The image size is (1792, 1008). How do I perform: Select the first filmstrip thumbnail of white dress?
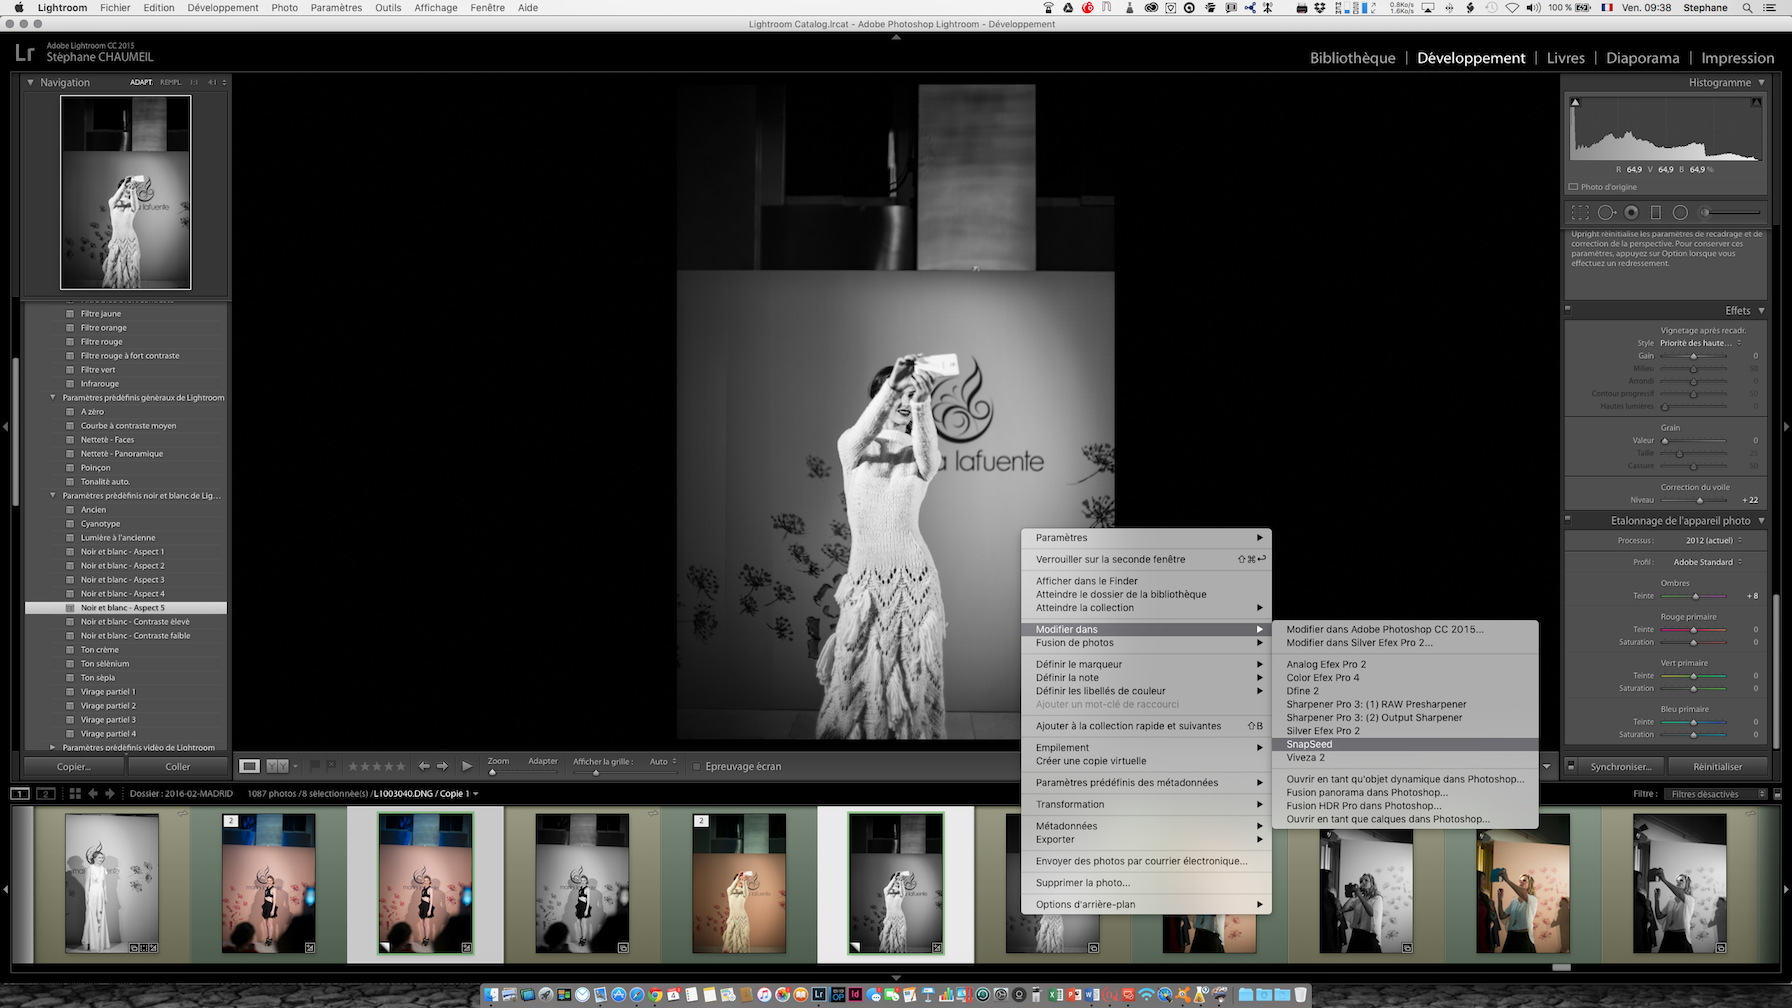112,882
